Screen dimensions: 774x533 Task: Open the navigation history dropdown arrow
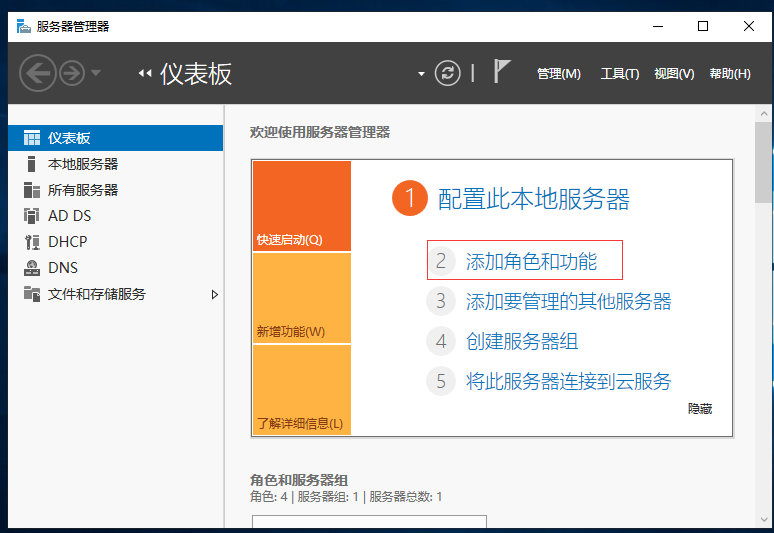pos(96,73)
